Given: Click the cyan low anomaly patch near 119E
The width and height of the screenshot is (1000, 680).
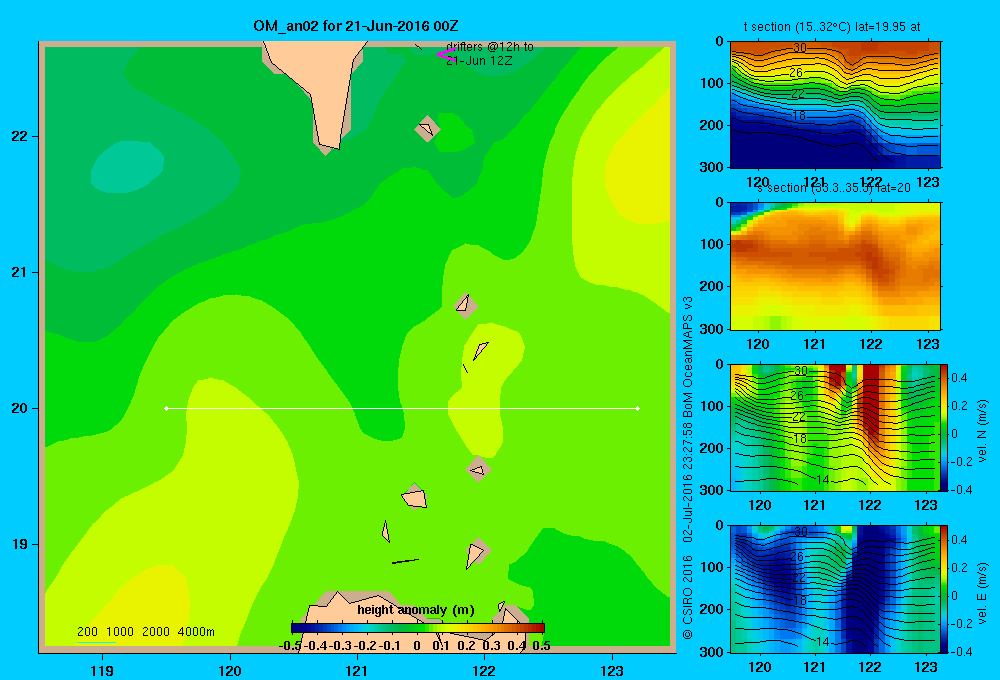Looking at the screenshot, I should [x=126, y=167].
